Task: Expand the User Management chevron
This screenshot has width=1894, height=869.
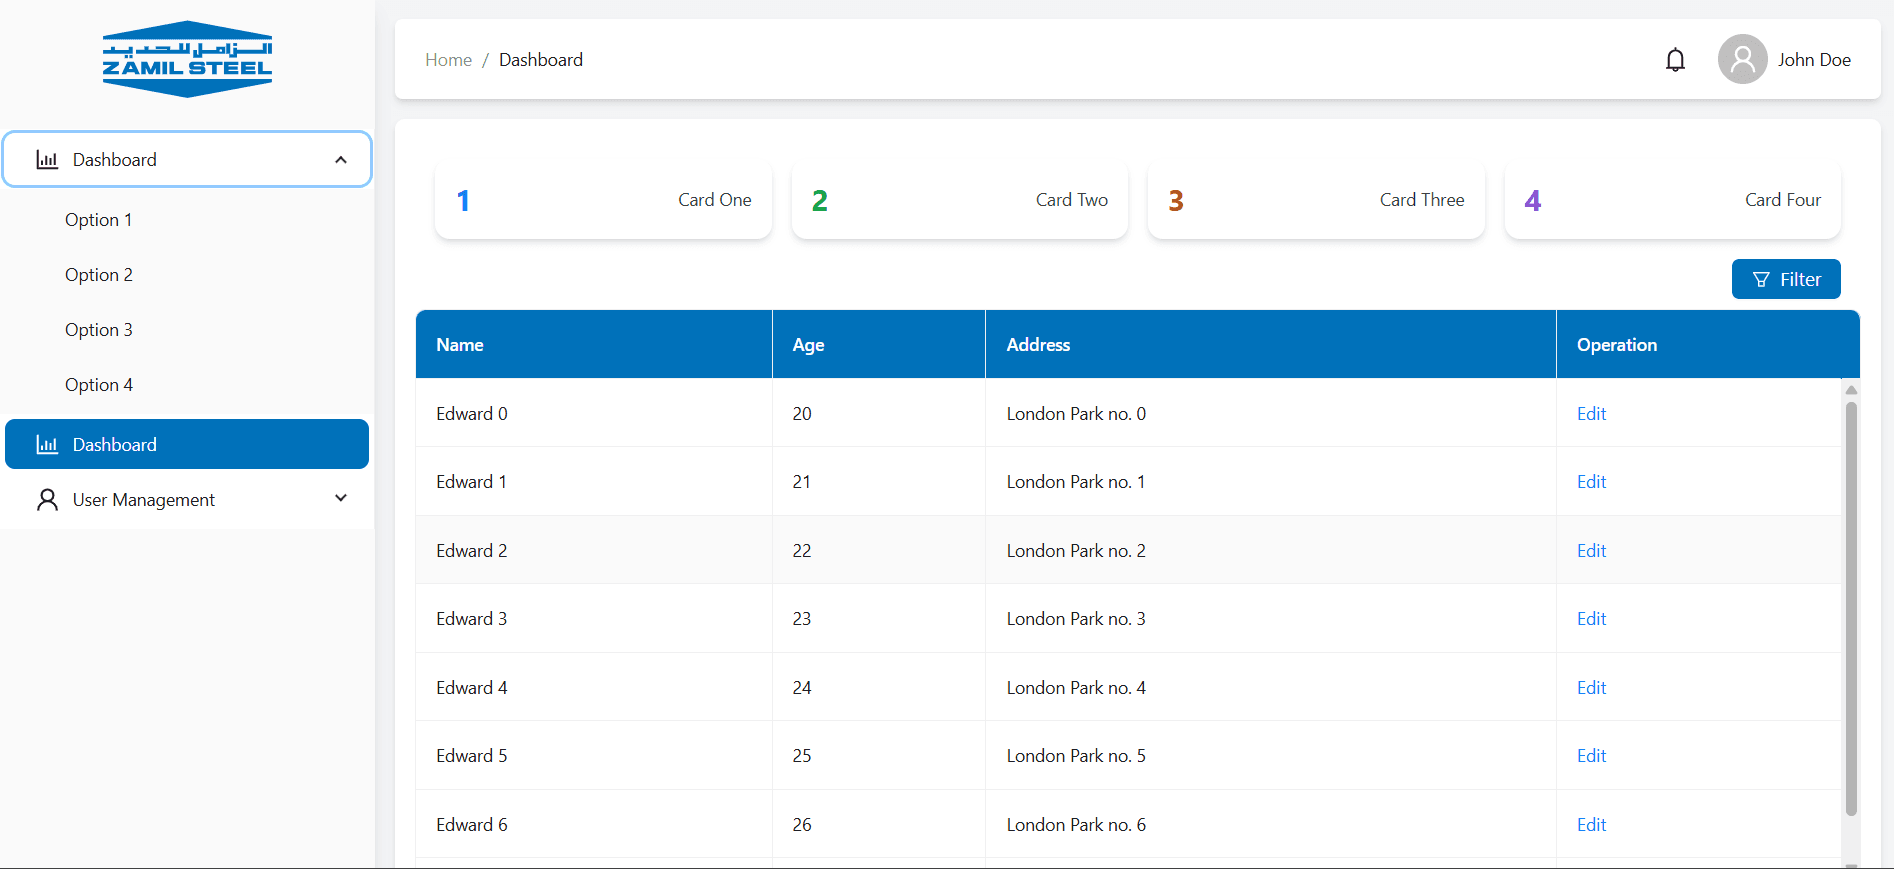Action: tap(341, 498)
